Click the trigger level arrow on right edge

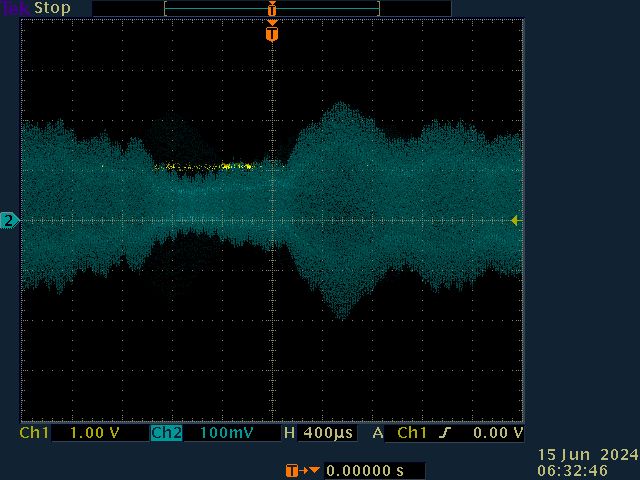click(515, 220)
